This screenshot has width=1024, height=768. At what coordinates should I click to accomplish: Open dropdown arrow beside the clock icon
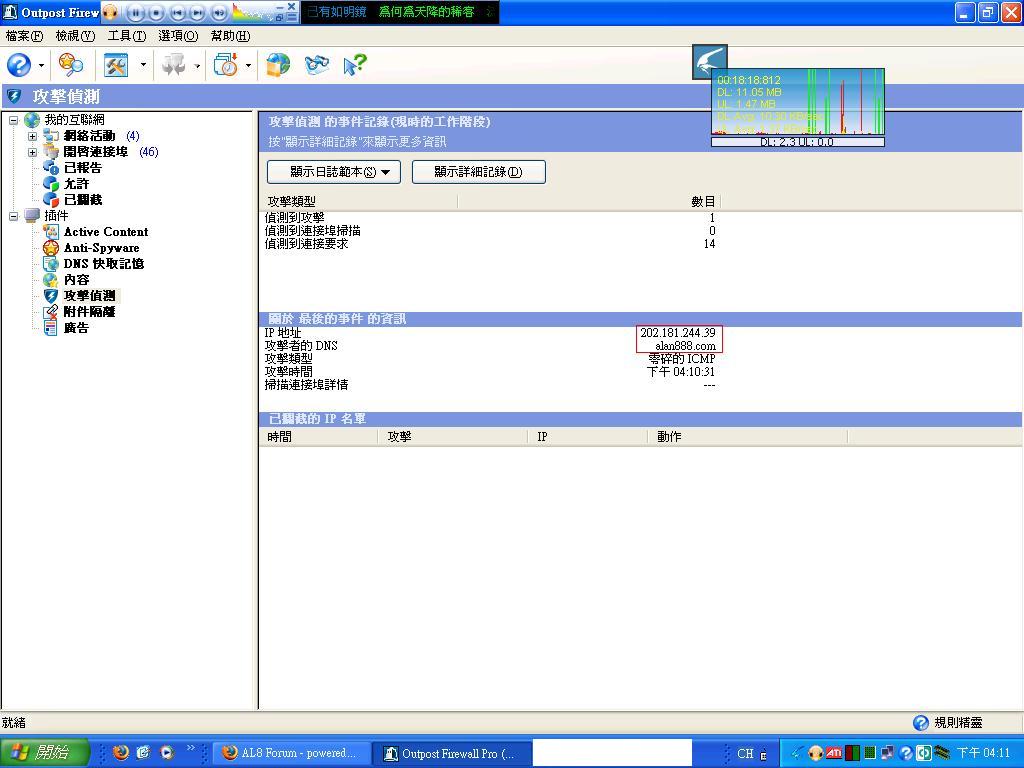[248, 65]
